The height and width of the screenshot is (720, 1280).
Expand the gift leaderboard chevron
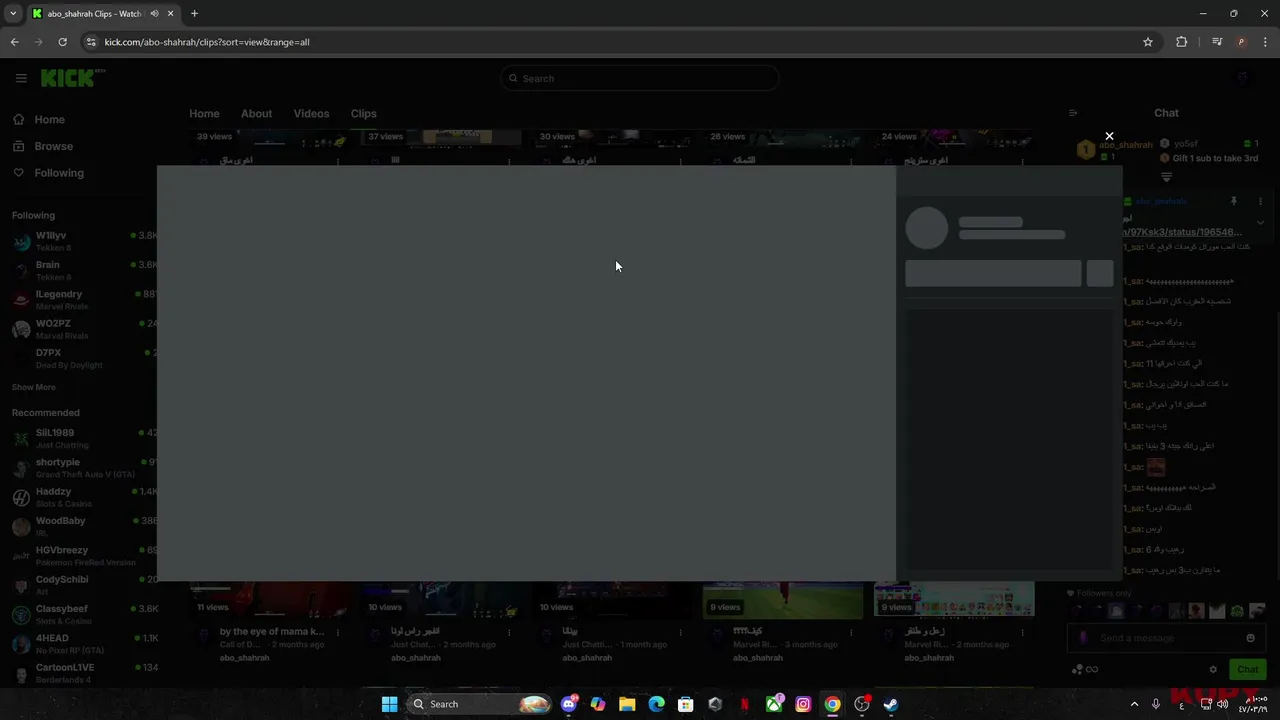1166,177
